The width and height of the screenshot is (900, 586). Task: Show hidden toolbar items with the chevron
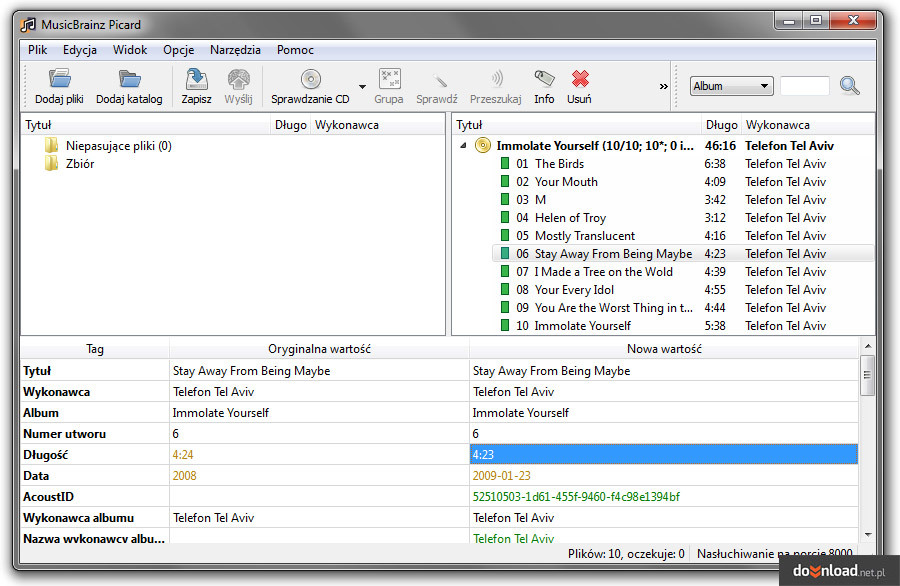click(x=664, y=87)
